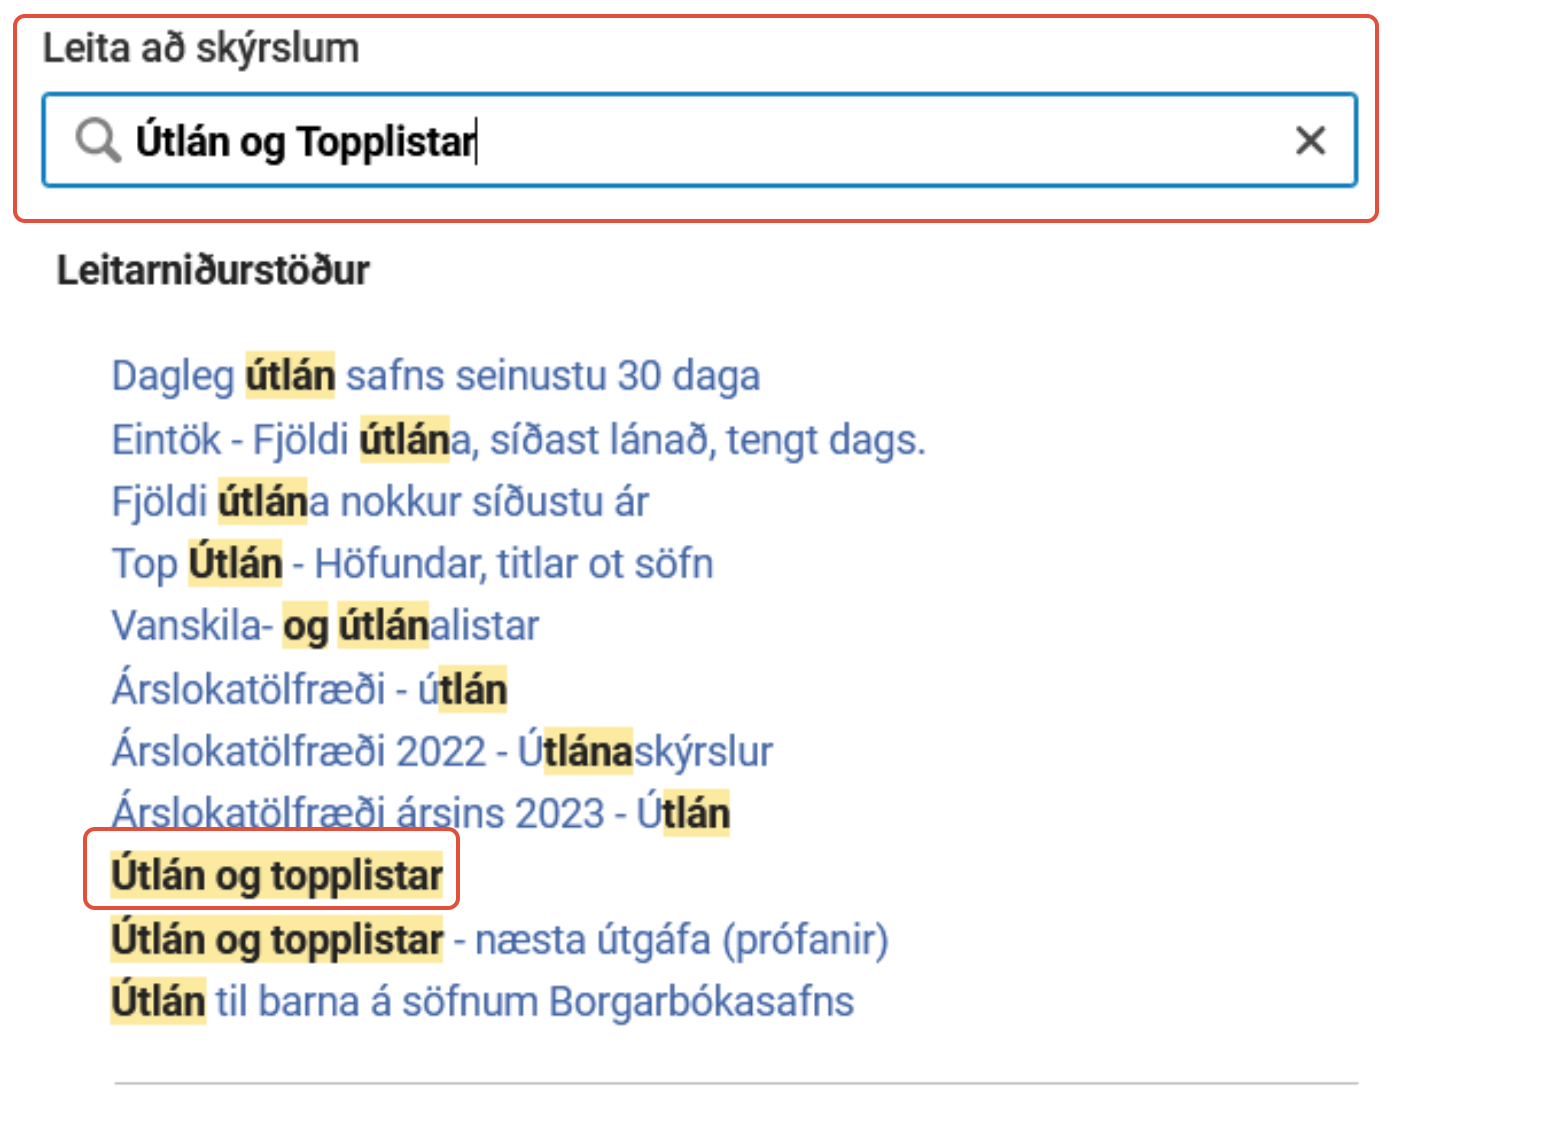
Task: Open the 'Árslokatölfræði - útlán' link
Action: coord(309,689)
